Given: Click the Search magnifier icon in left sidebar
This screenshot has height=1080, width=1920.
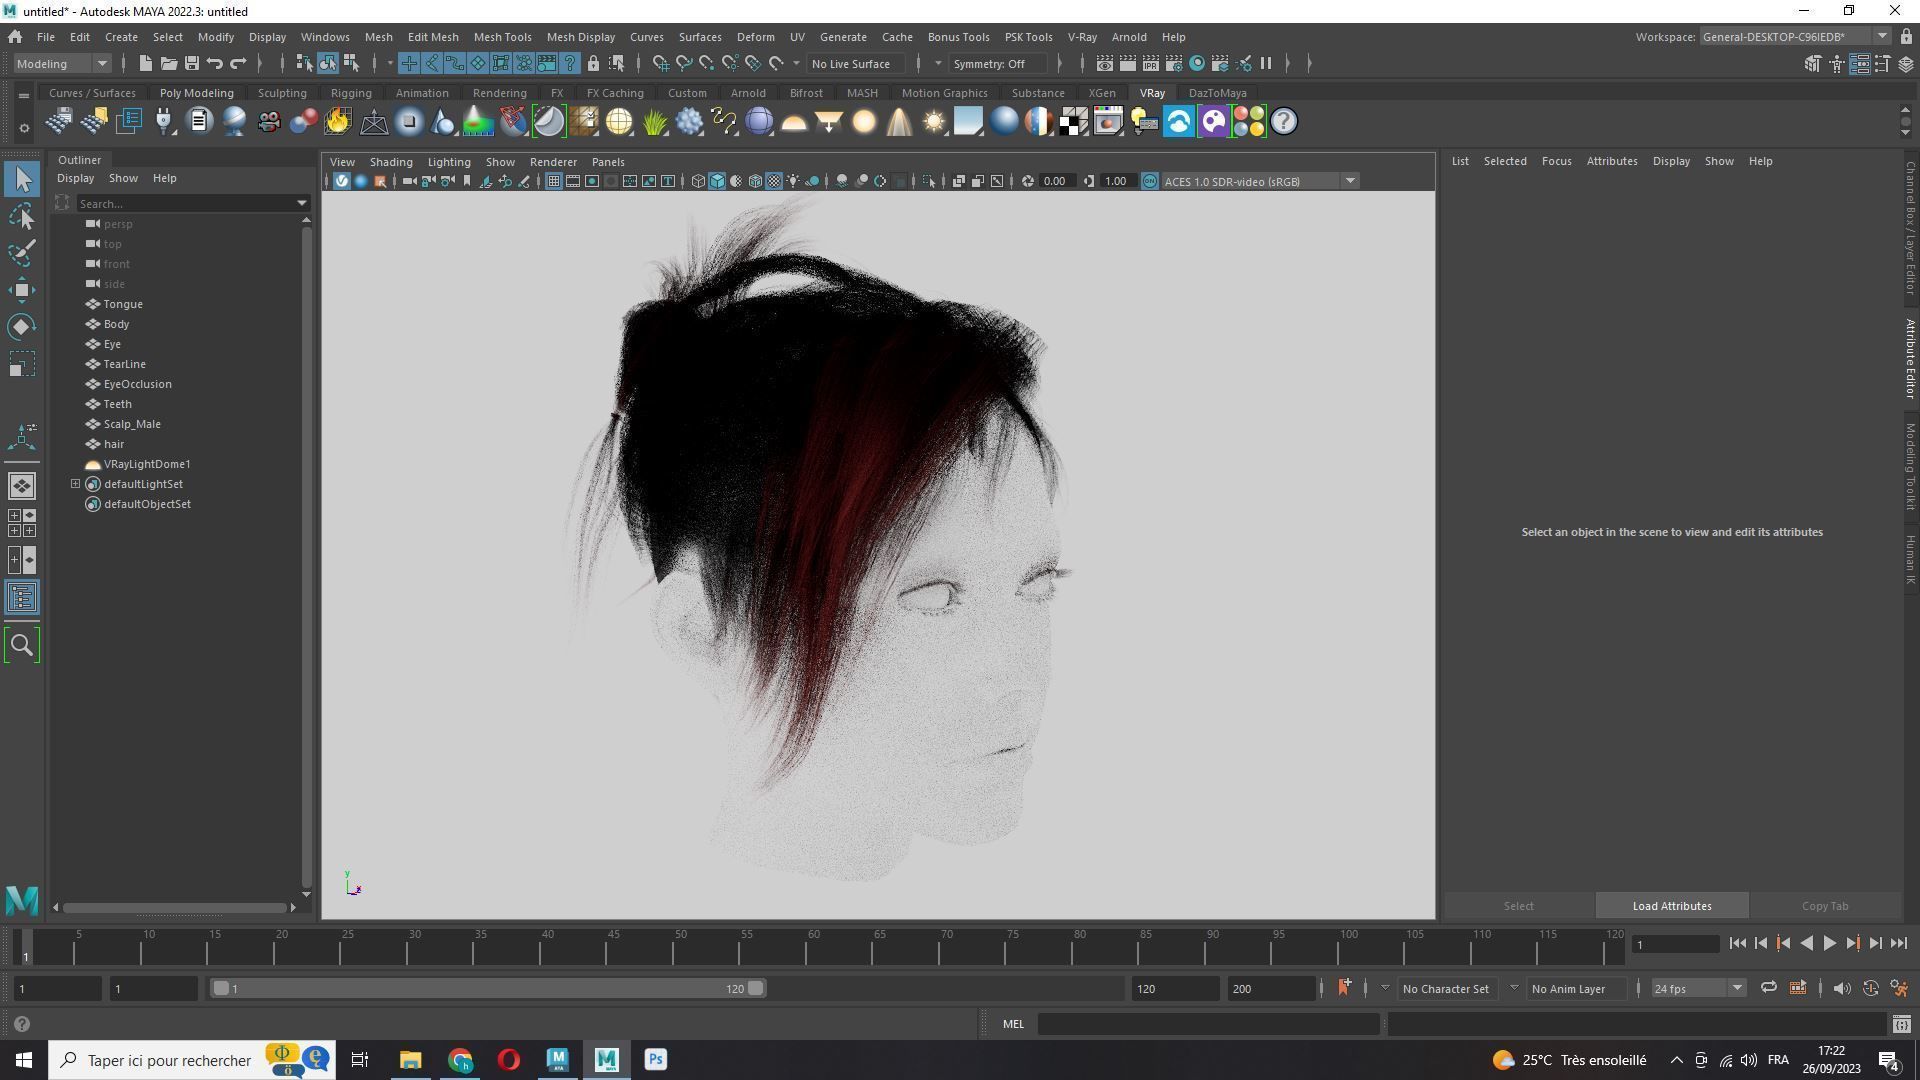Looking at the screenshot, I should [22, 645].
